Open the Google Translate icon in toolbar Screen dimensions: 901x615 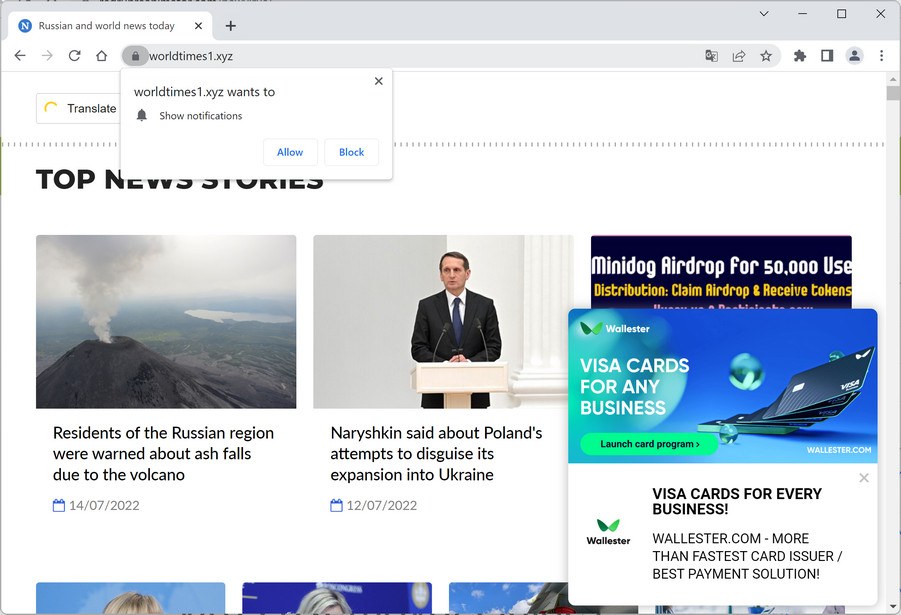point(711,56)
